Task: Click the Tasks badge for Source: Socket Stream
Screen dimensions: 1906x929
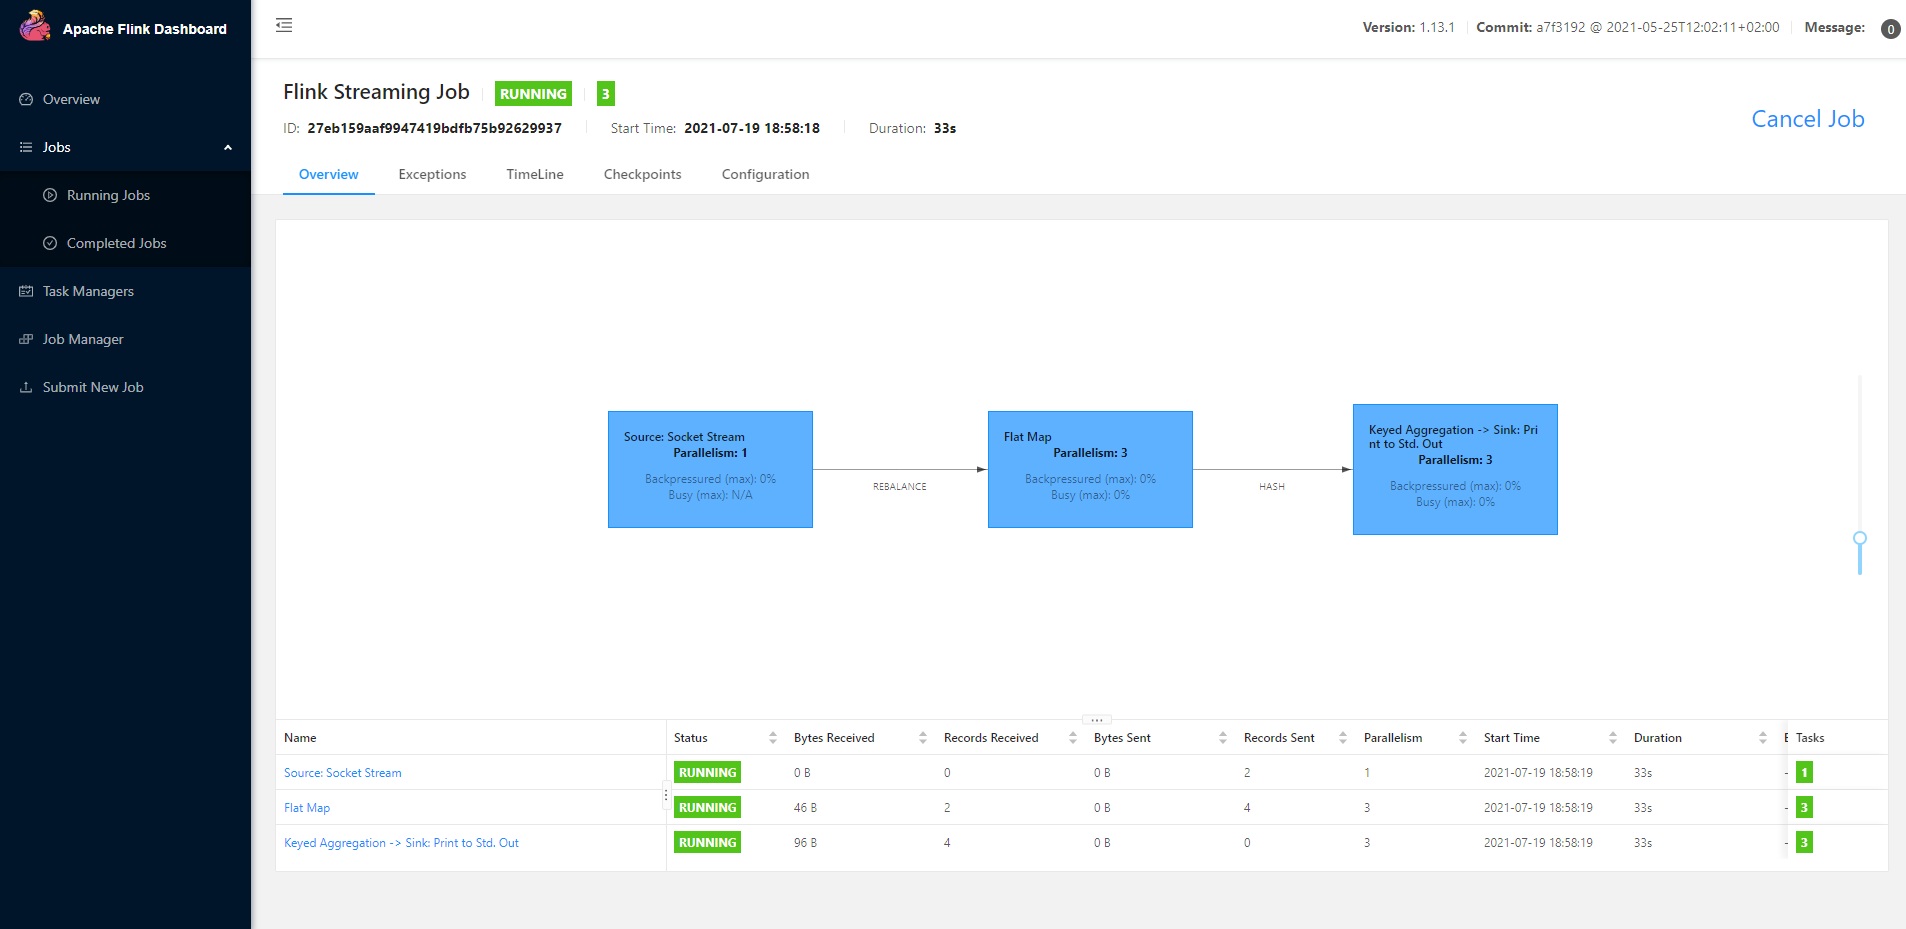Action: [1804, 773]
